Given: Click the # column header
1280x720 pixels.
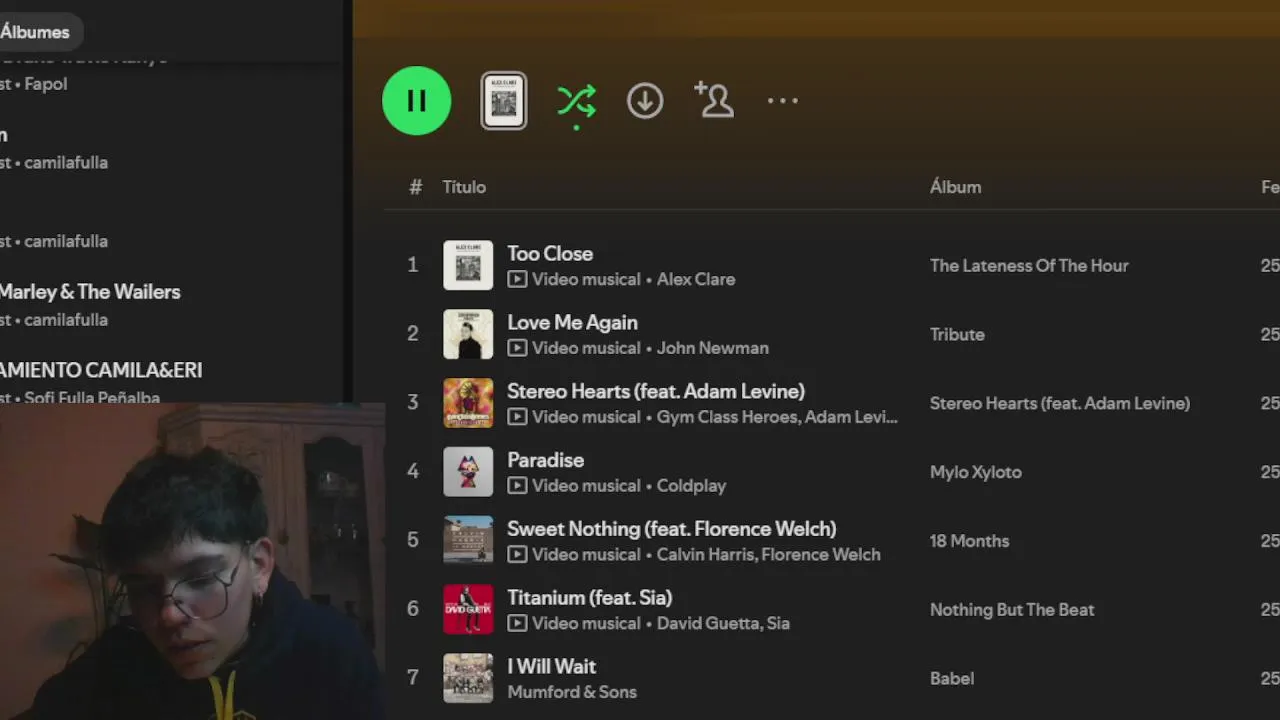Looking at the screenshot, I should coord(416,187).
